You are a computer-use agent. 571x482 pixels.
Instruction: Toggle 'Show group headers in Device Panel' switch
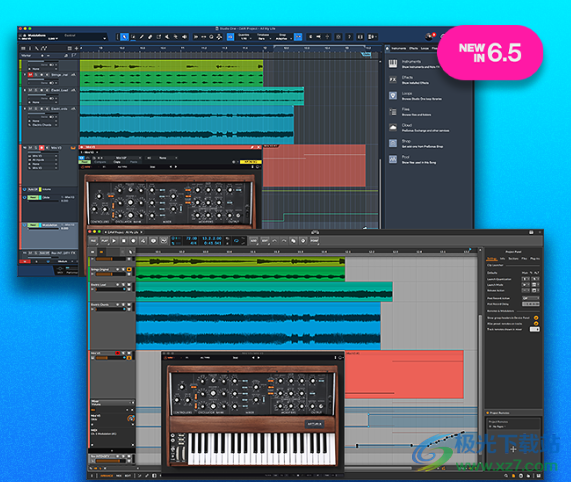536,318
